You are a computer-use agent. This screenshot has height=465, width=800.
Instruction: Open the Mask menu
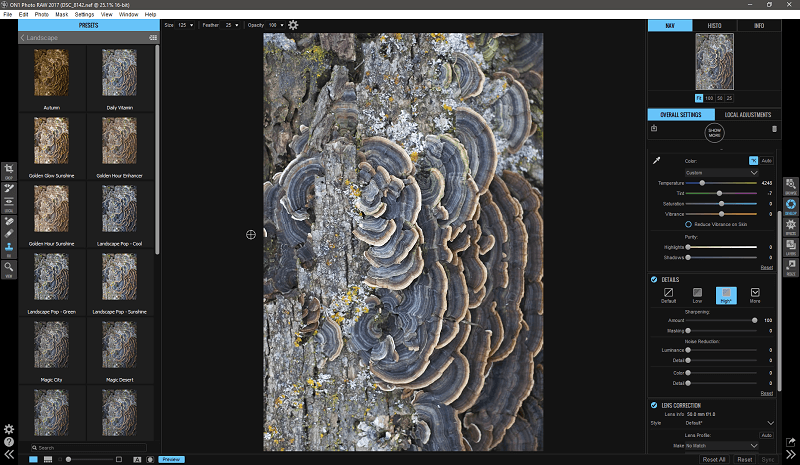point(62,15)
